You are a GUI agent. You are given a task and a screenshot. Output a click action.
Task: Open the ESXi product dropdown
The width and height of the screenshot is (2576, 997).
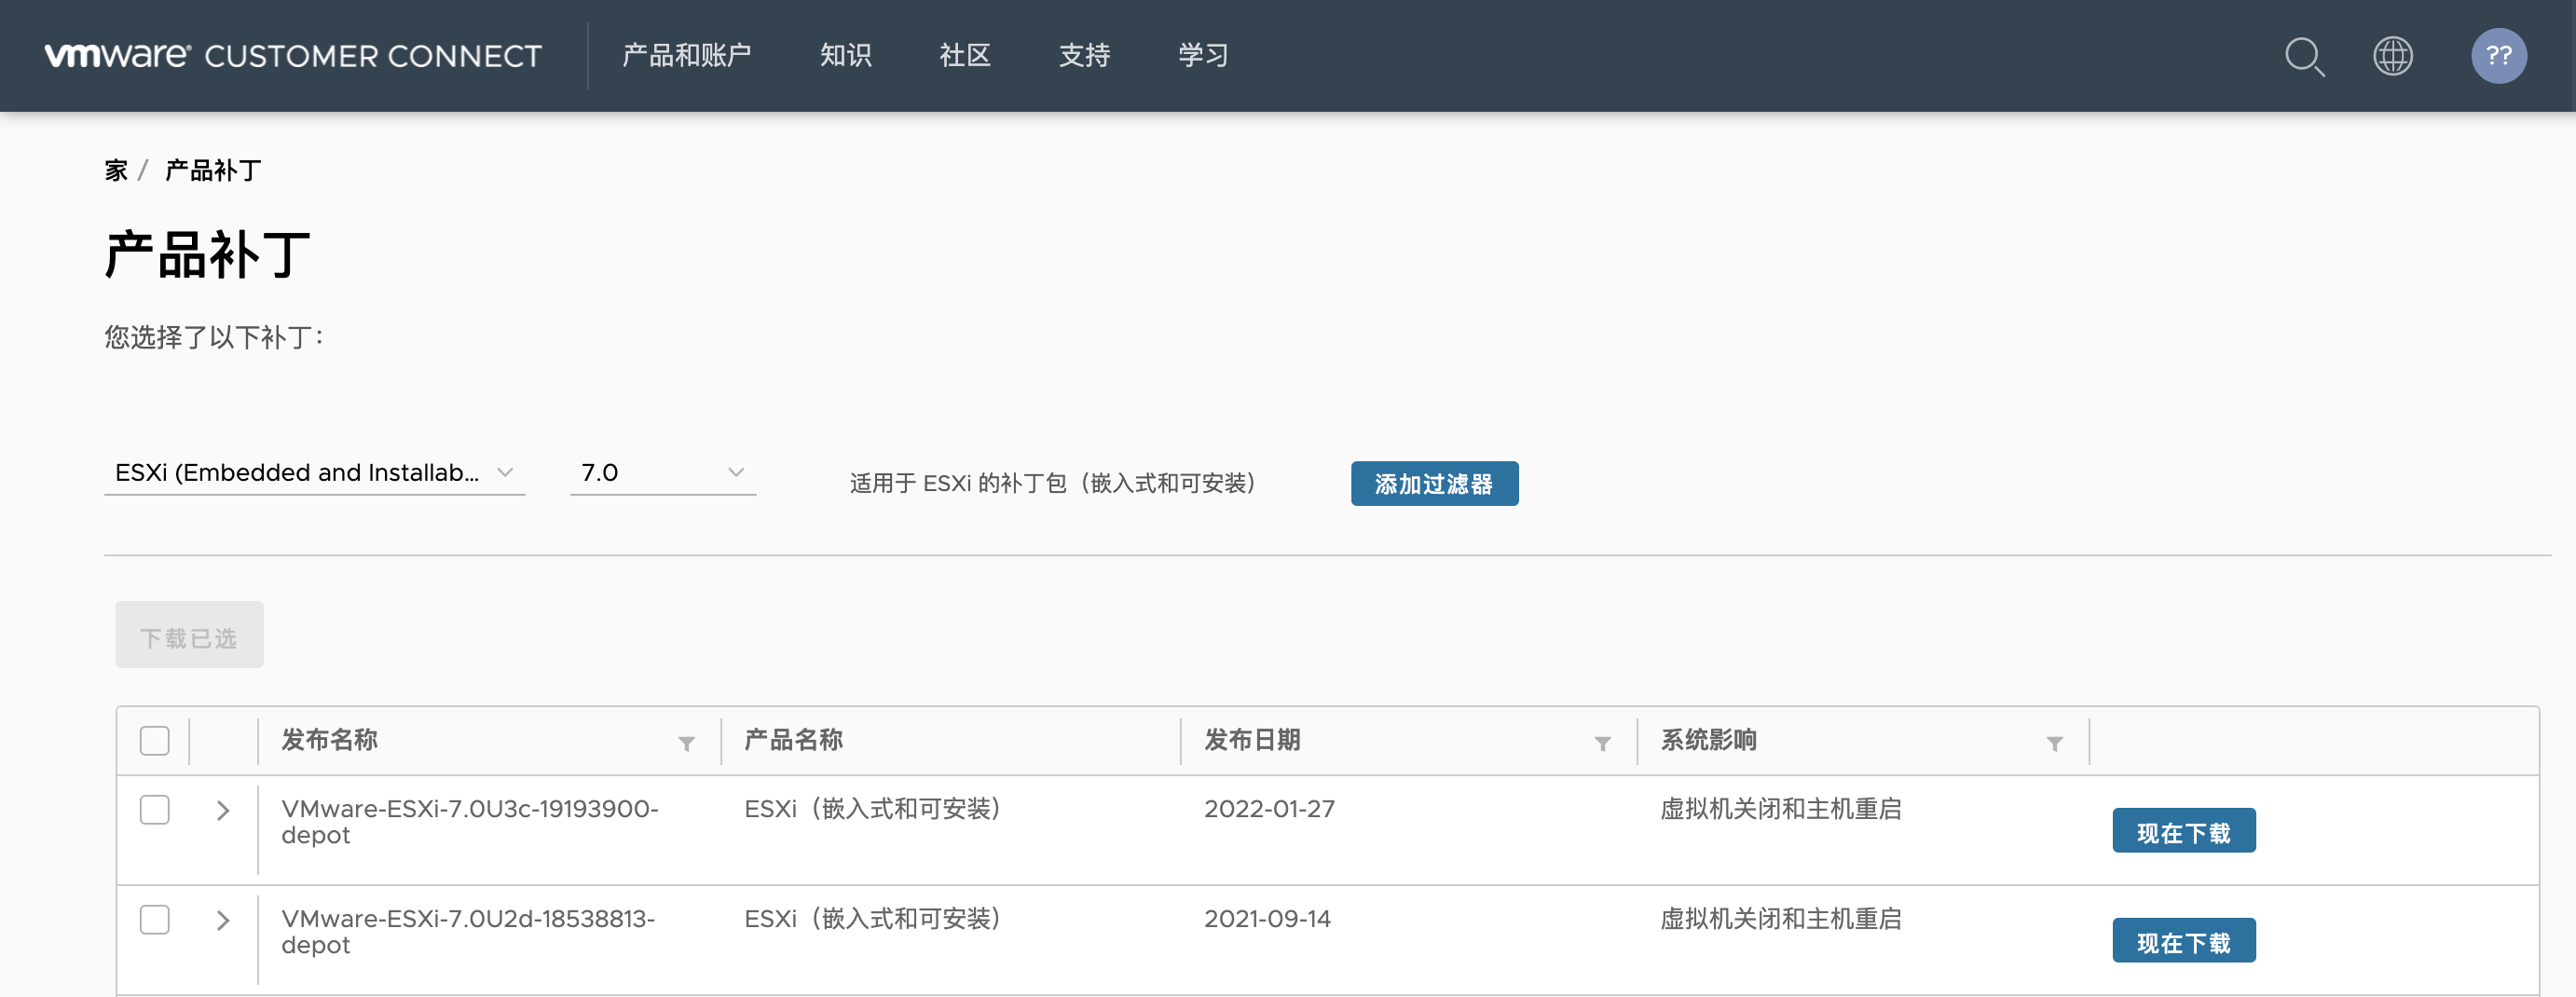click(314, 473)
